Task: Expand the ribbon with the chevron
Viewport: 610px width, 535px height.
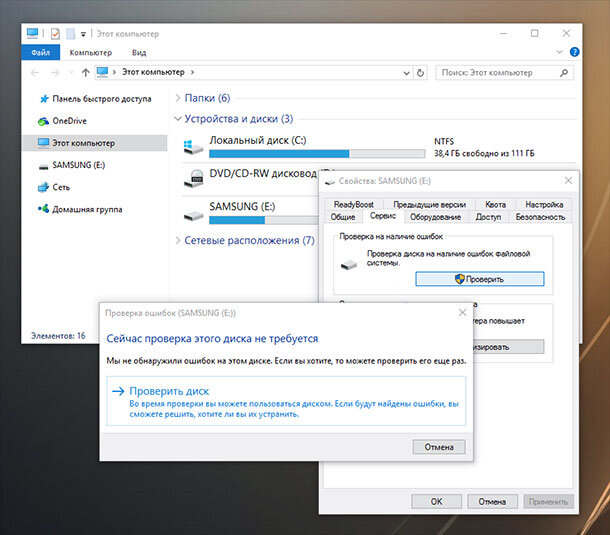Action: point(559,52)
